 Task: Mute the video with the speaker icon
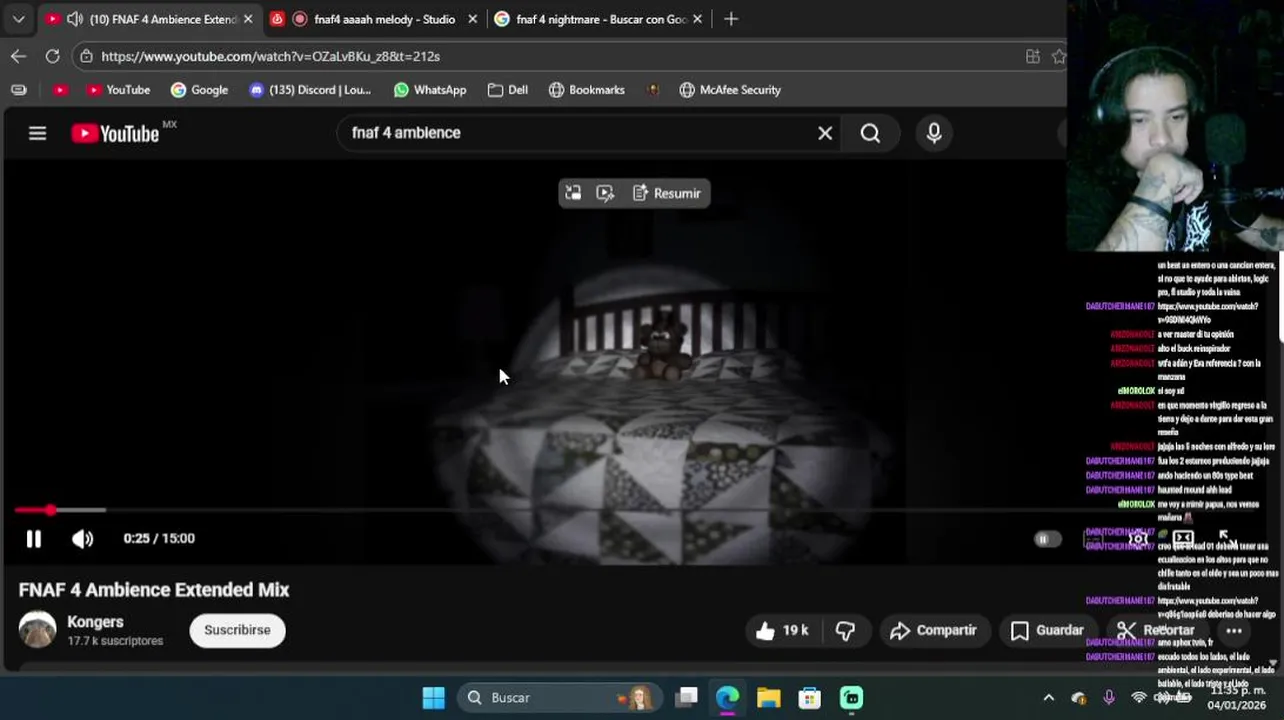click(83, 539)
